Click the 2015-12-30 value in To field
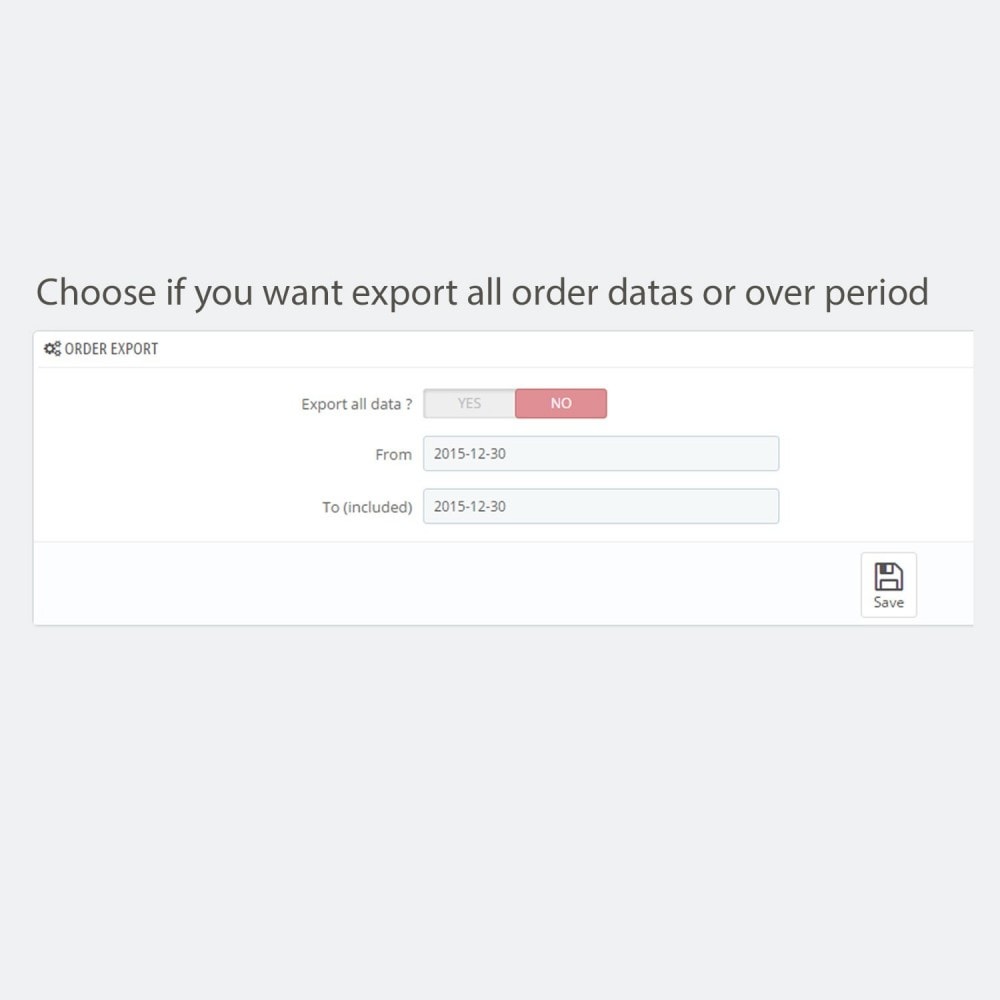 [470, 506]
